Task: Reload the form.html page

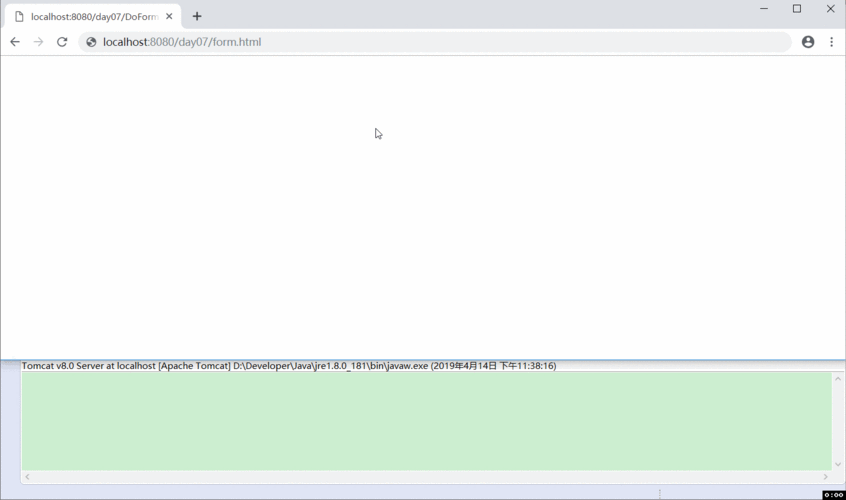Action: pyautogui.click(x=62, y=42)
